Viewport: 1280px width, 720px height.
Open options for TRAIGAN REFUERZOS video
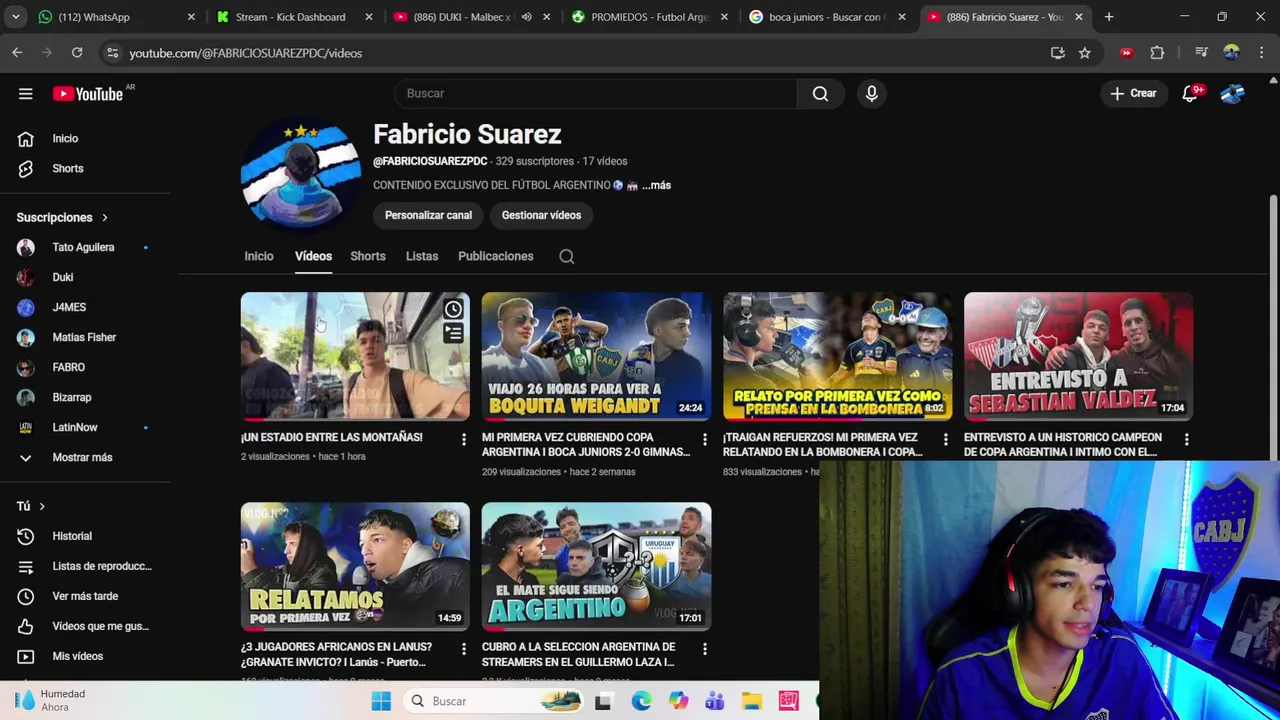(945, 439)
